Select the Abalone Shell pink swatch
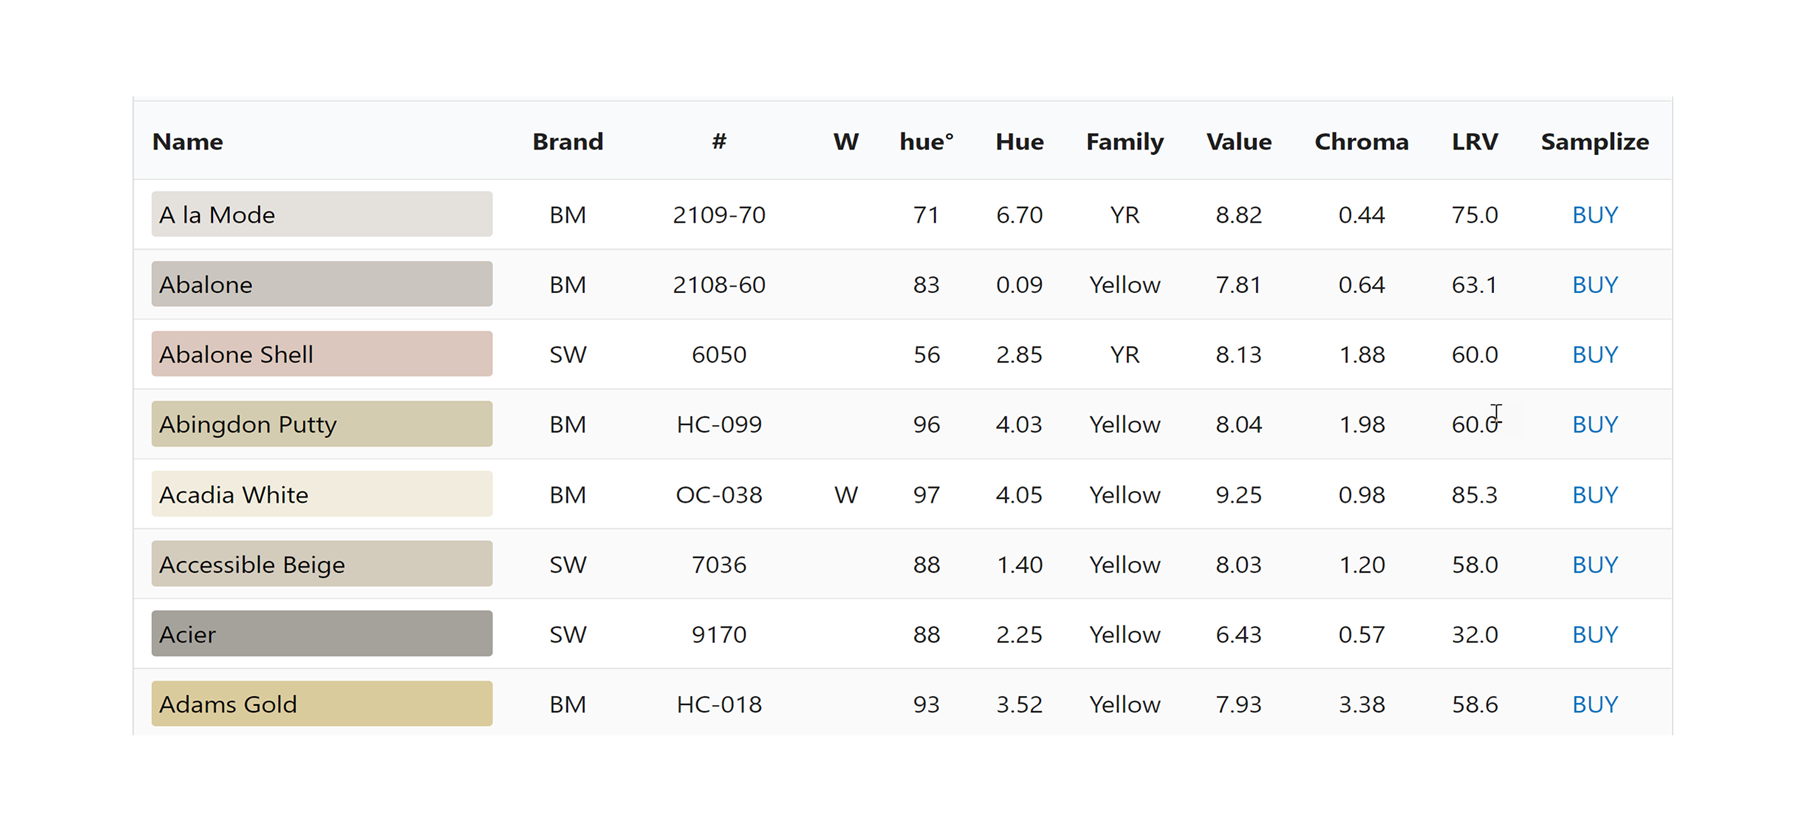The height and width of the screenshot is (831, 1800). point(321,354)
